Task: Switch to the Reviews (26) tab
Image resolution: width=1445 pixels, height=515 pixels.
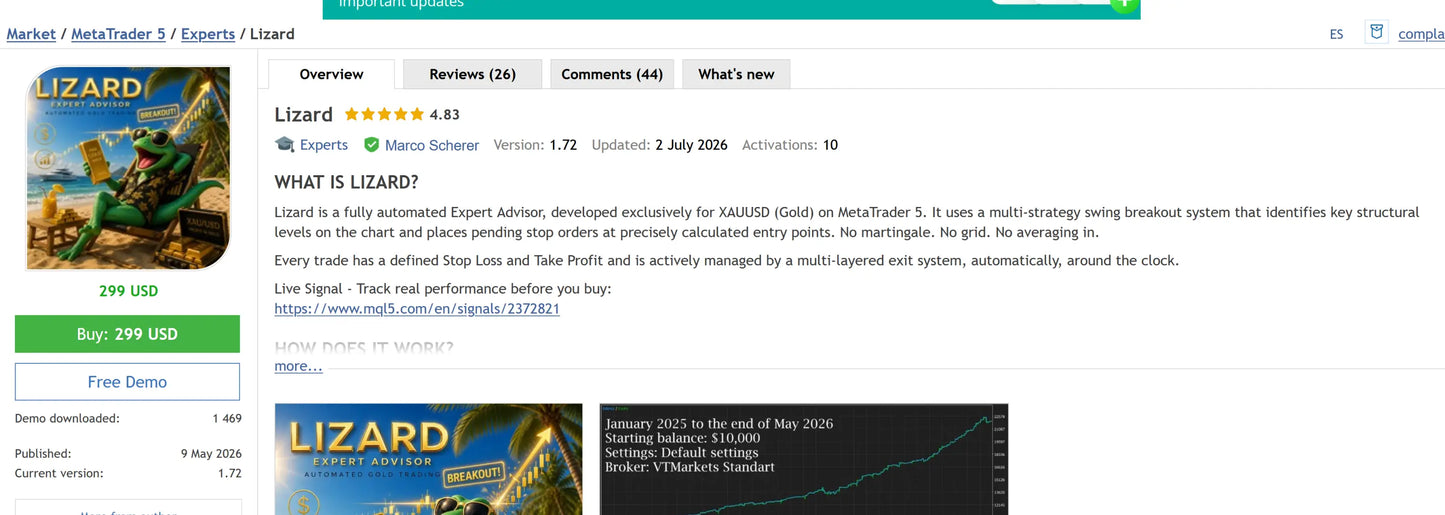Action: pos(472,74)
